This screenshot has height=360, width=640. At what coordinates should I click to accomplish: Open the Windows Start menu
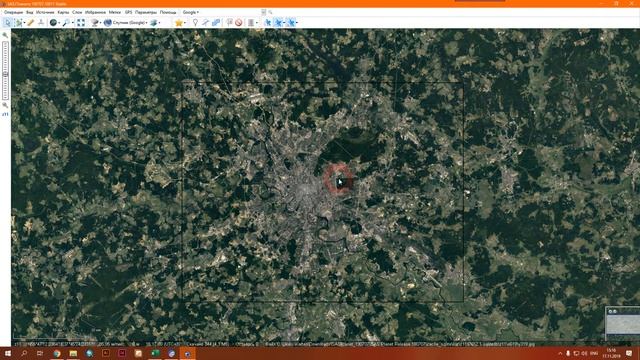pos(8,353)
